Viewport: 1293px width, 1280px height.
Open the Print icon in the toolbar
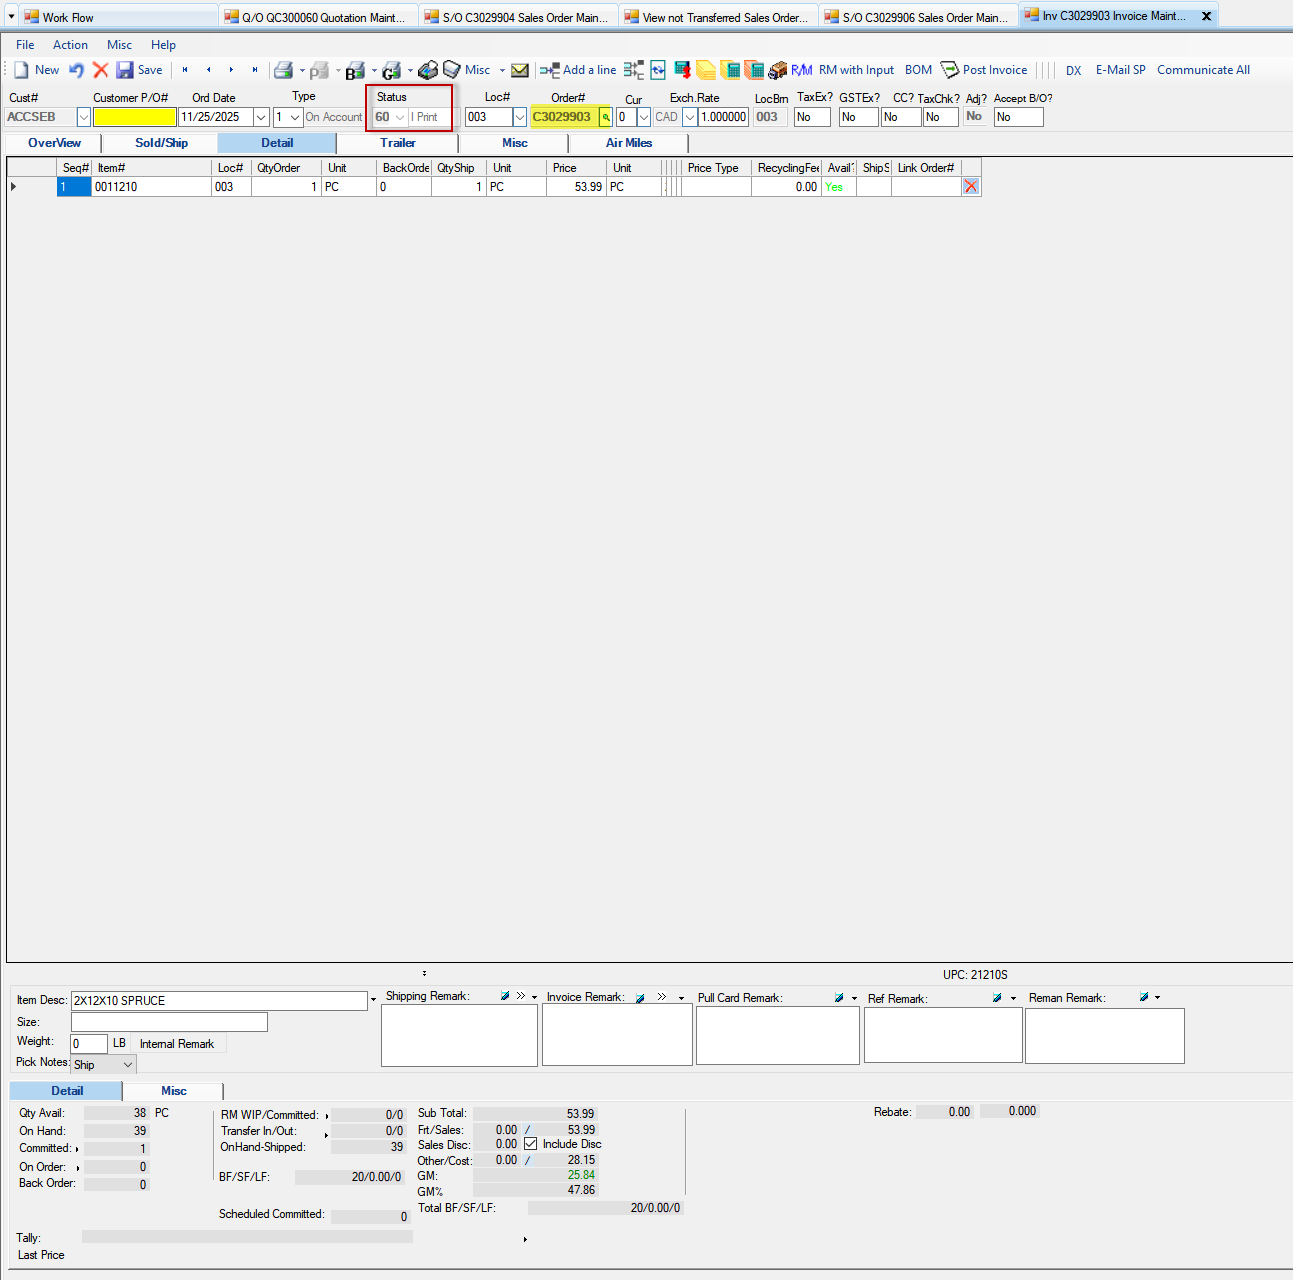pyautogui.click(x=285, y=70)
